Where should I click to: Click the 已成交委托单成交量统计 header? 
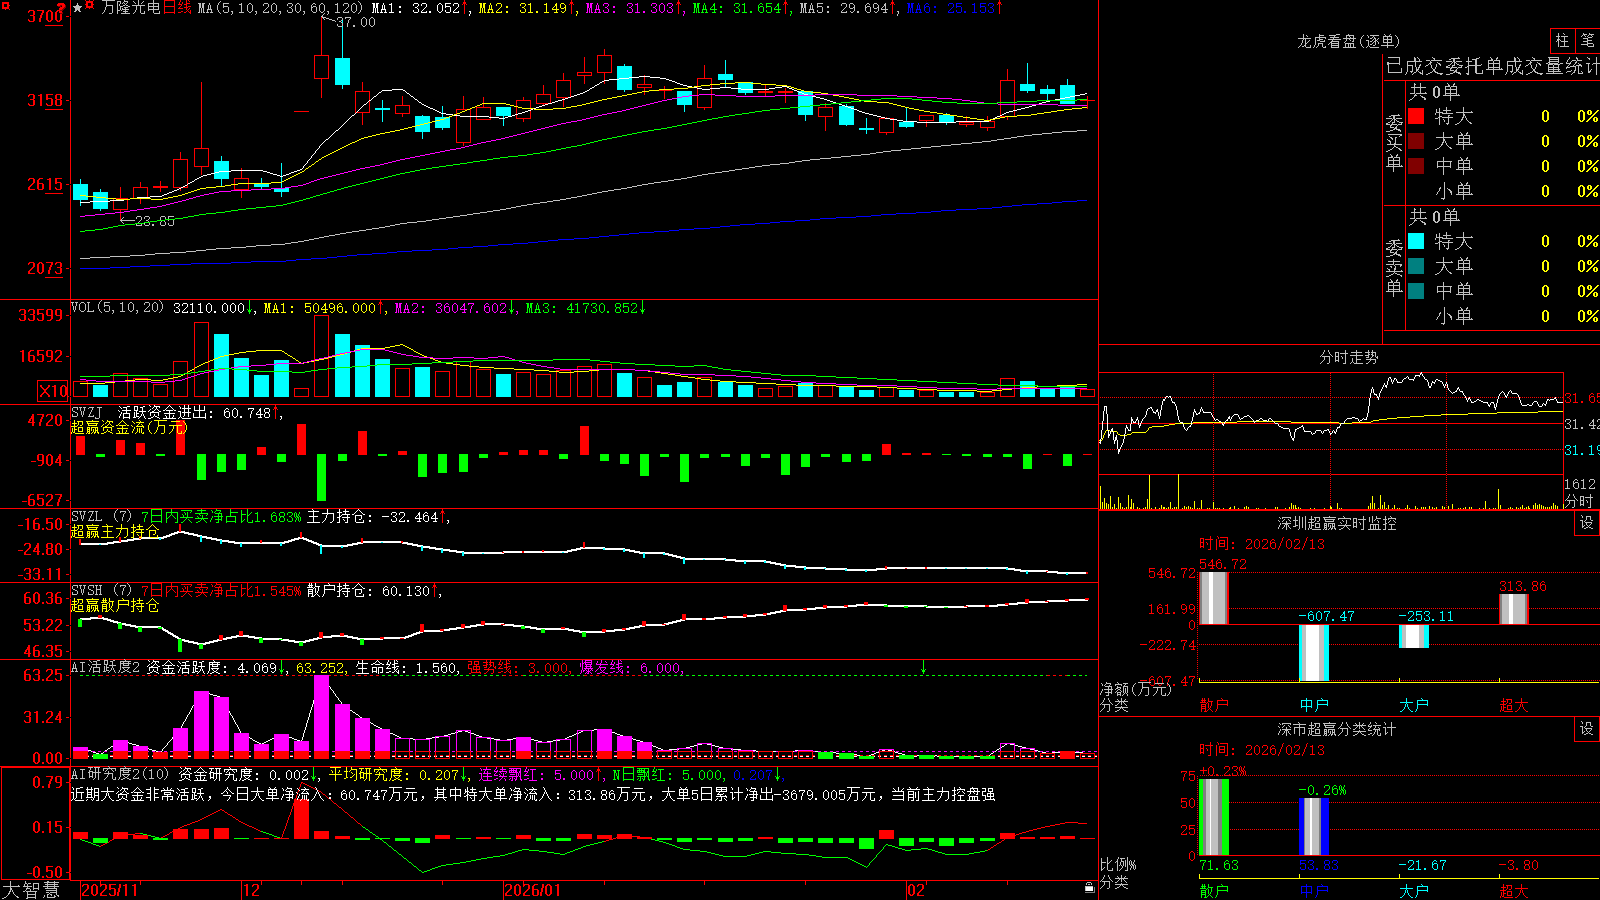[x=1492, y=66]
